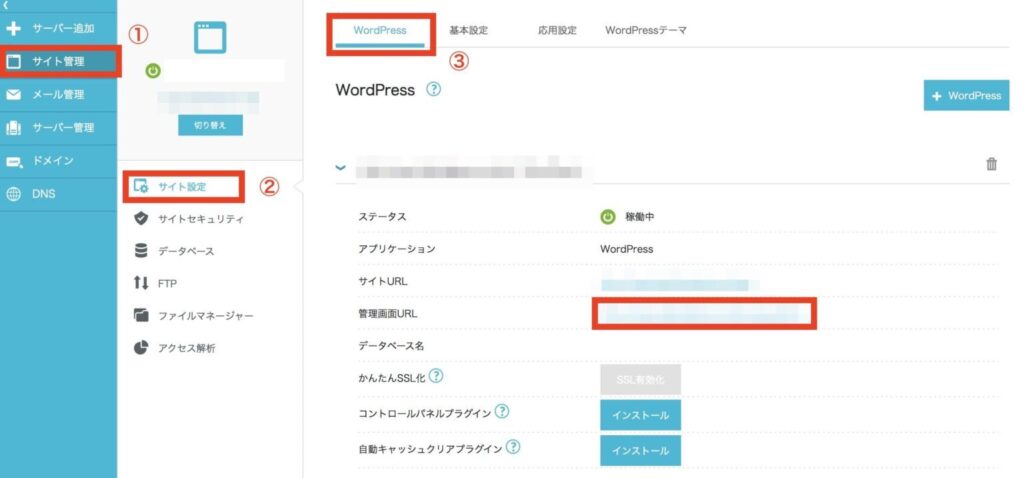Image resolution: width=1024 pixels, height=478 pixels.
Task: Open サイトセキュリティ submenu item
Action: pos(201,219)
